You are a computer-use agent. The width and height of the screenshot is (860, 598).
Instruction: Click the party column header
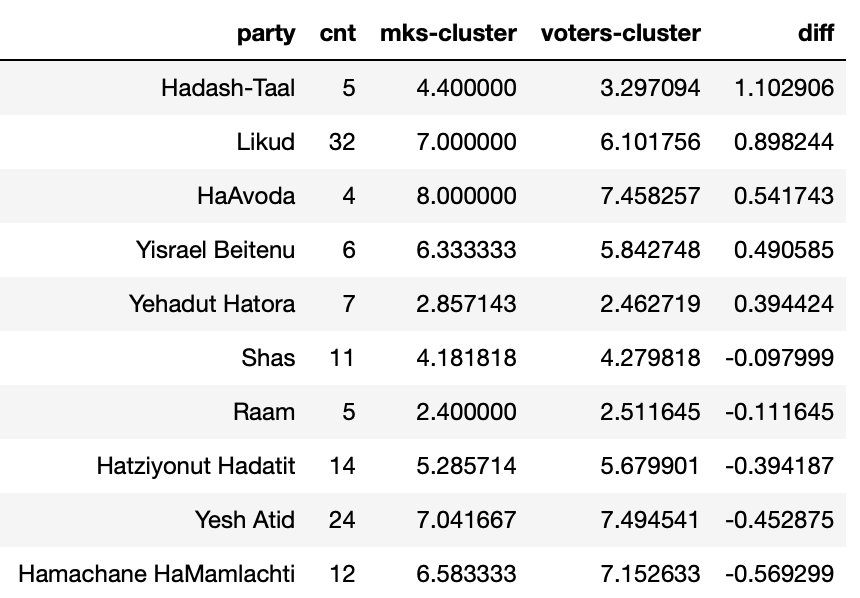coord(266,34)
